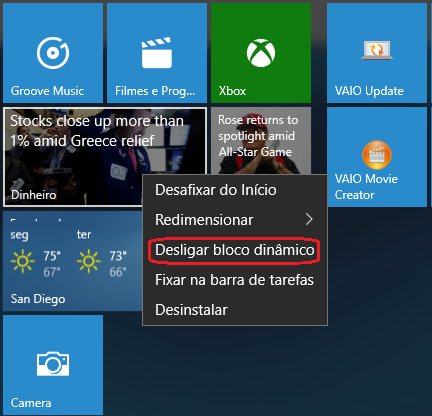Select Fixar na barra de tarefas

235,280
